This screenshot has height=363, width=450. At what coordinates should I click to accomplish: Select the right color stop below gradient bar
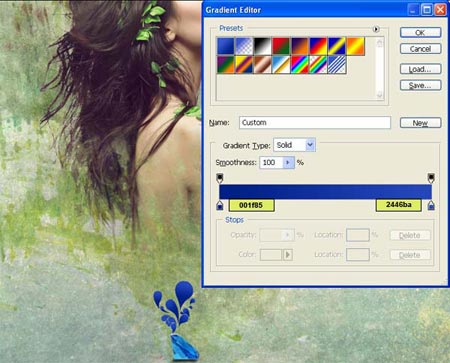(431, 205)
